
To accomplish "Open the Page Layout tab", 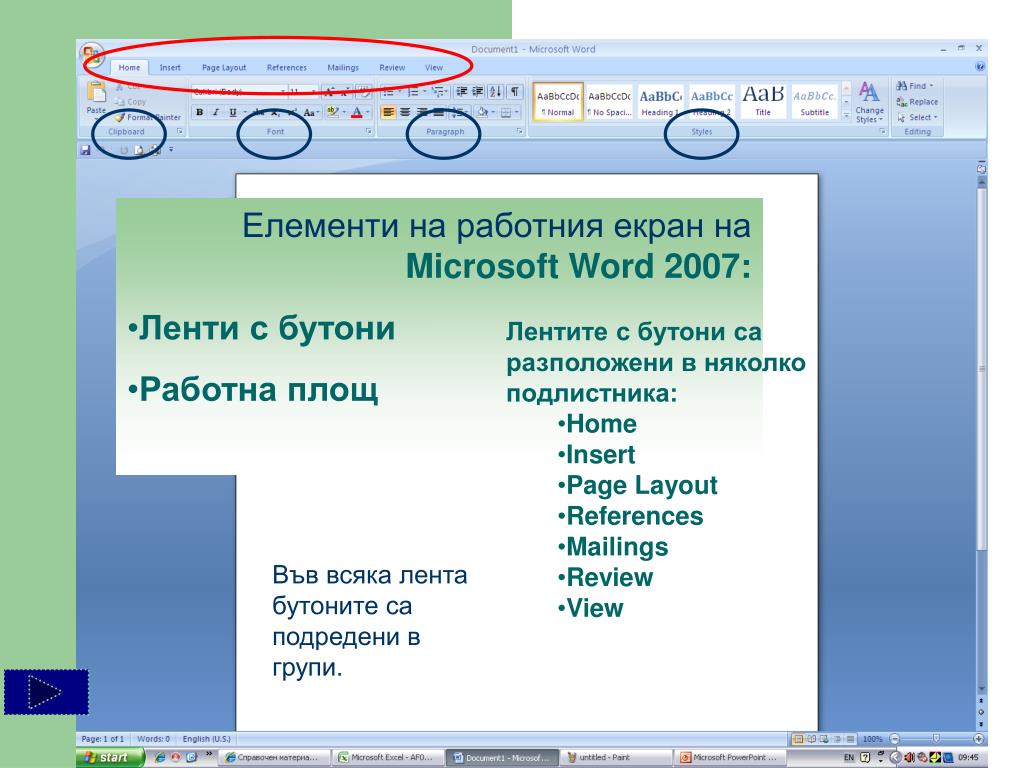I will click(224, 67).
